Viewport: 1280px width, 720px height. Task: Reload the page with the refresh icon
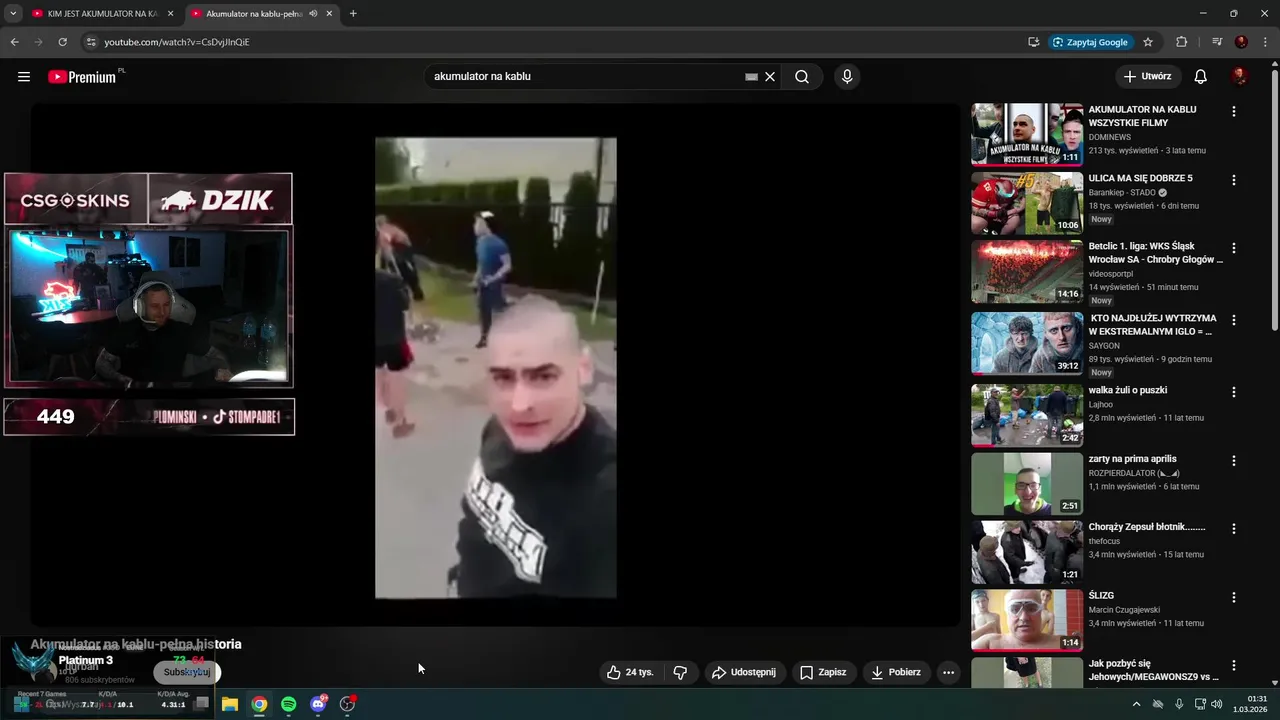tap(62, 42)
